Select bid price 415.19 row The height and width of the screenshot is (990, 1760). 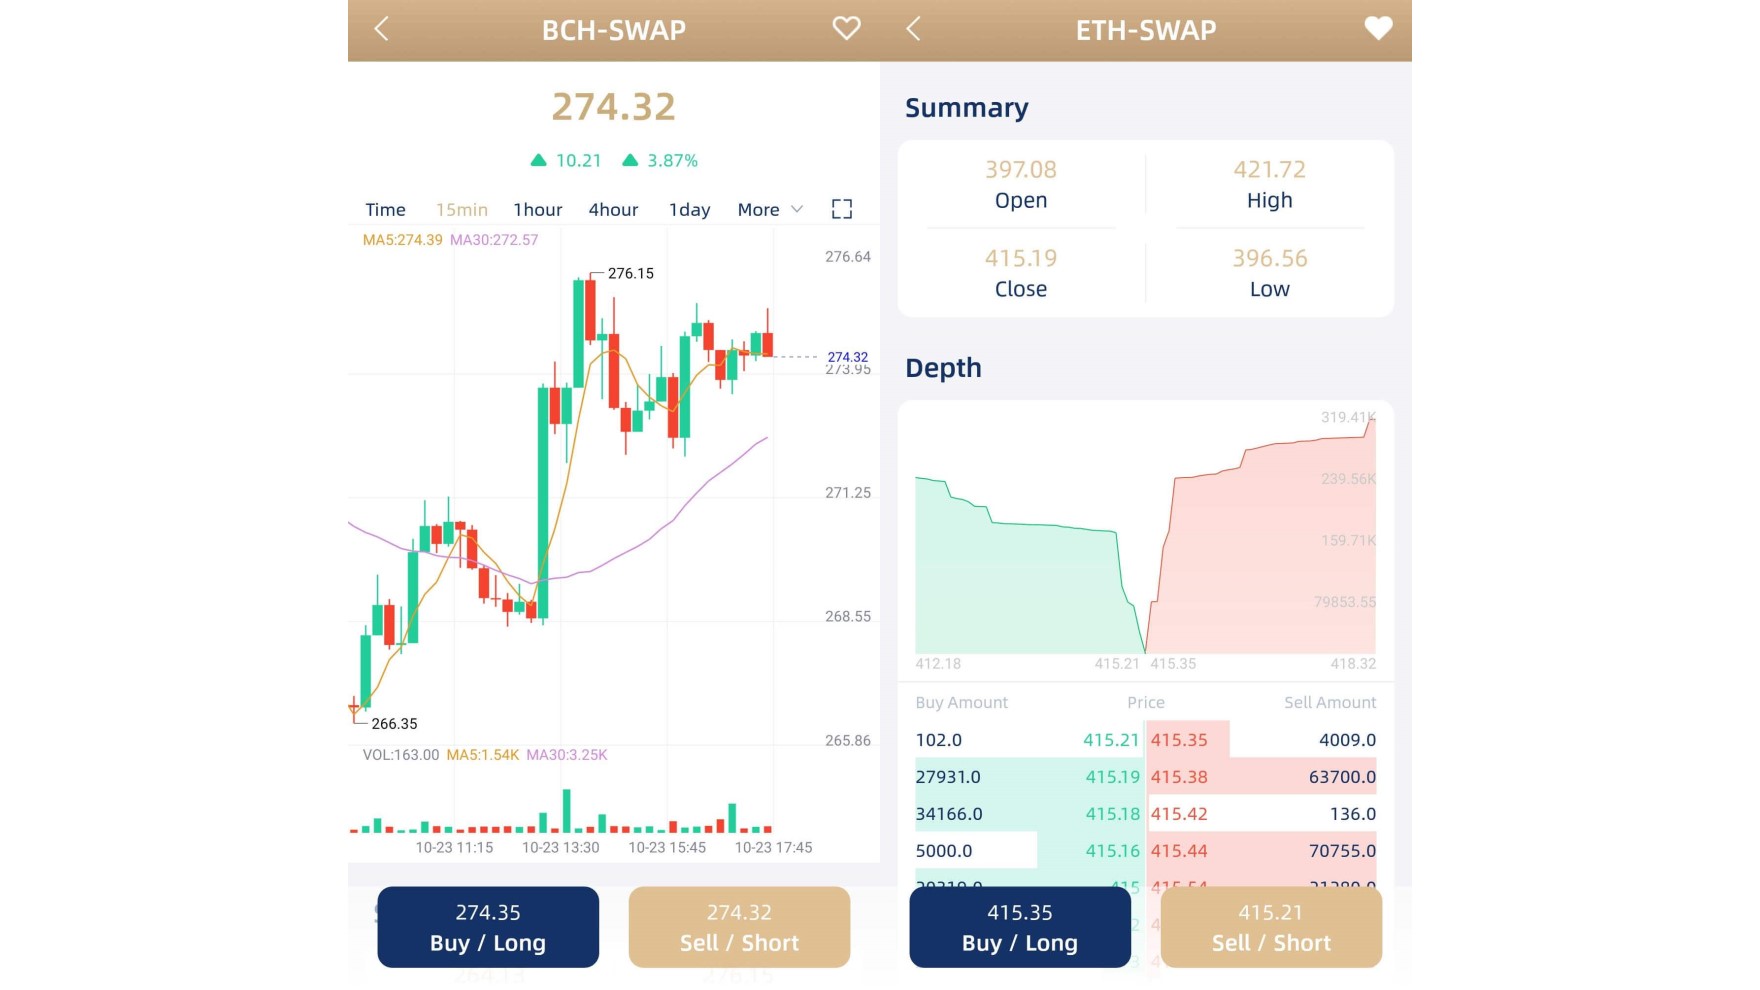tap(1112, 777)
